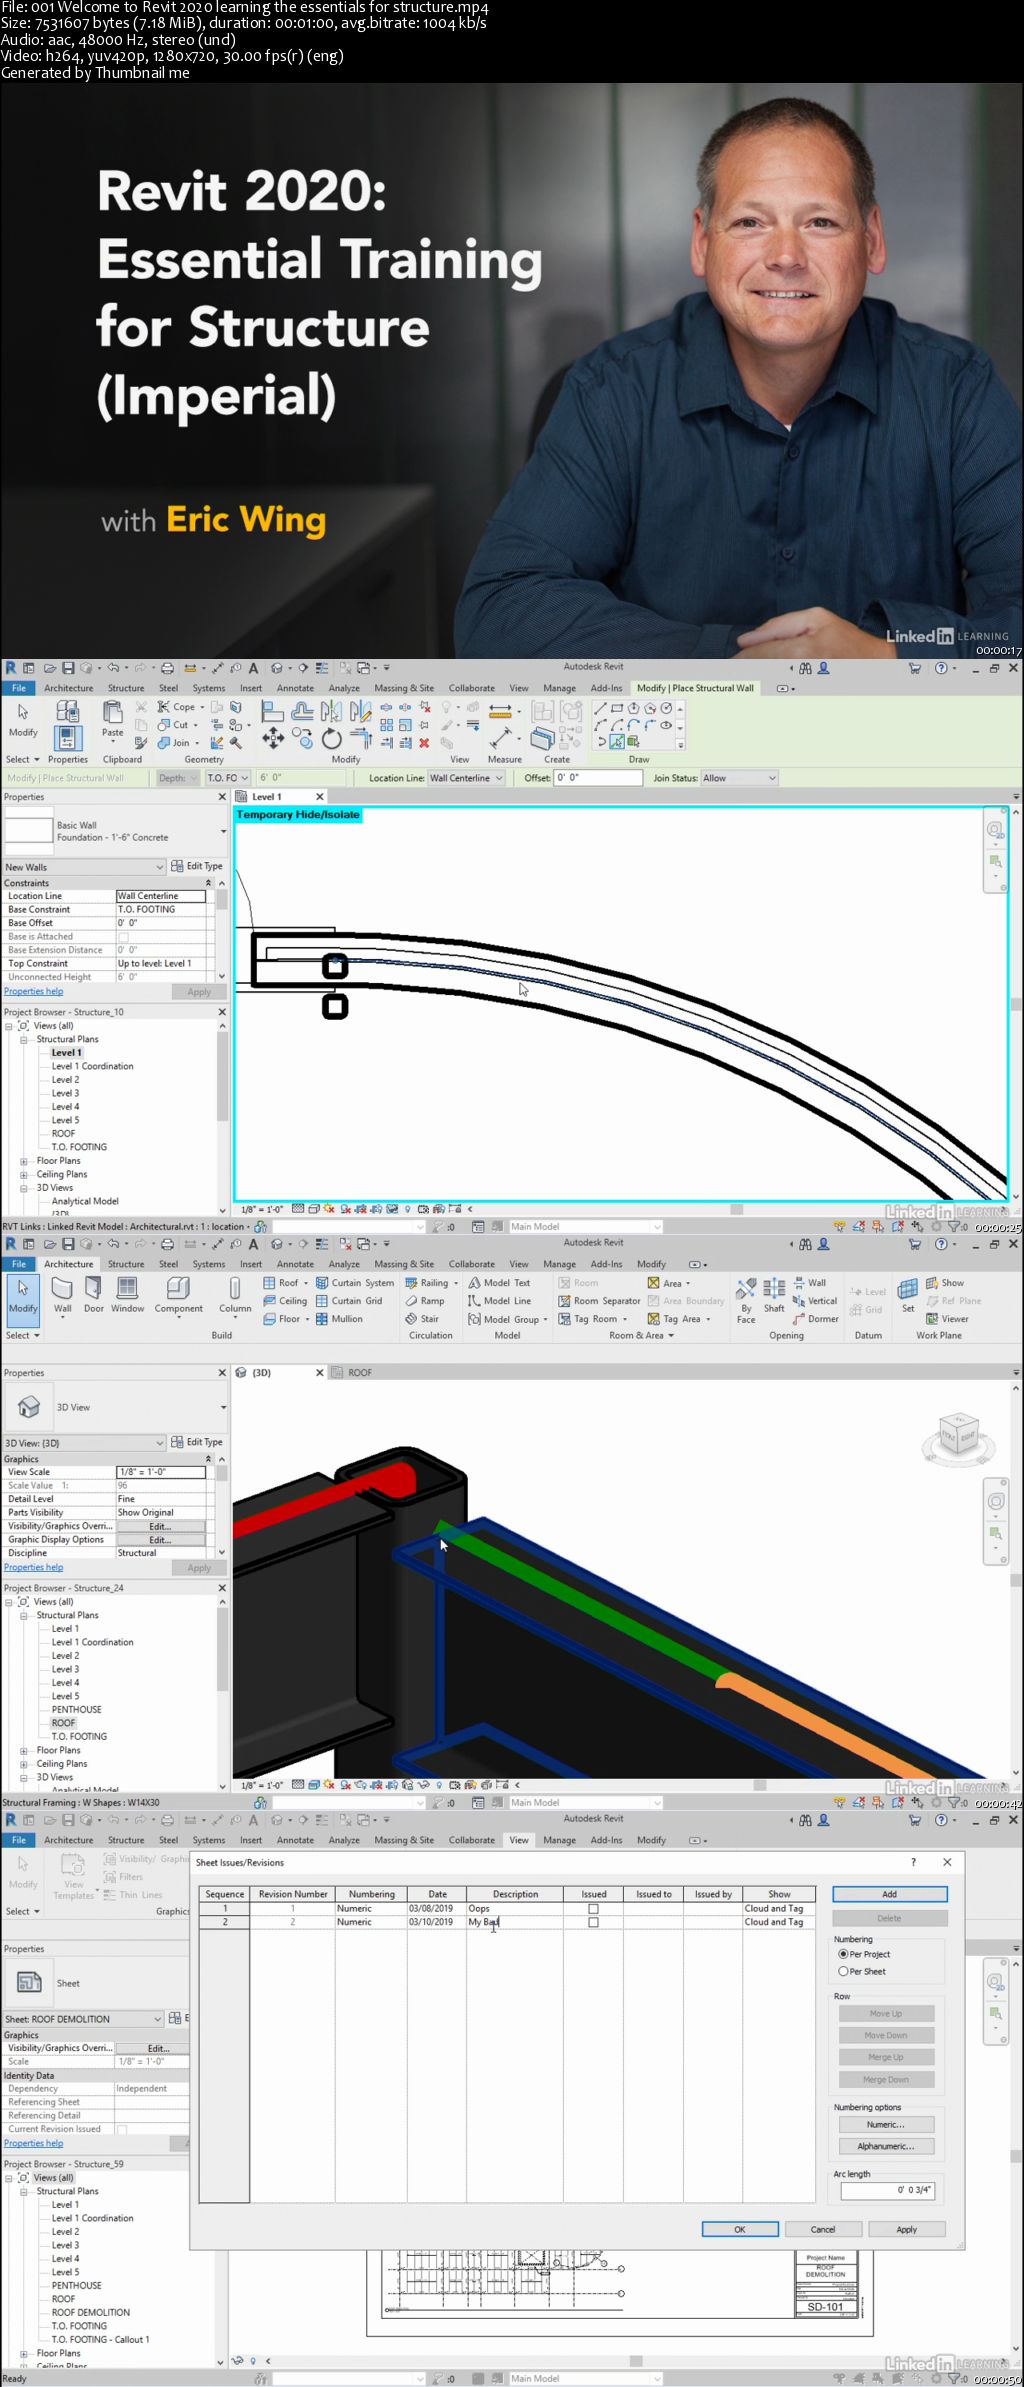
Task: Click the My Bad description cell
Action: click(514, 1922)
